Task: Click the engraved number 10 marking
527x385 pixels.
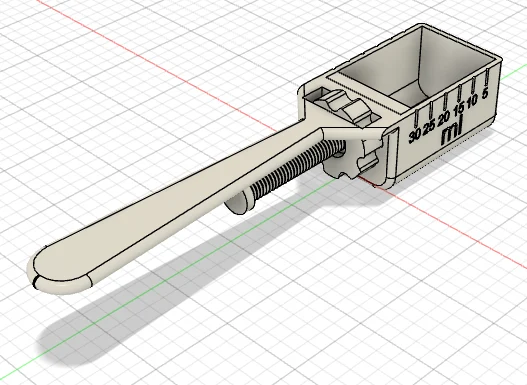Action: [472, 100]
